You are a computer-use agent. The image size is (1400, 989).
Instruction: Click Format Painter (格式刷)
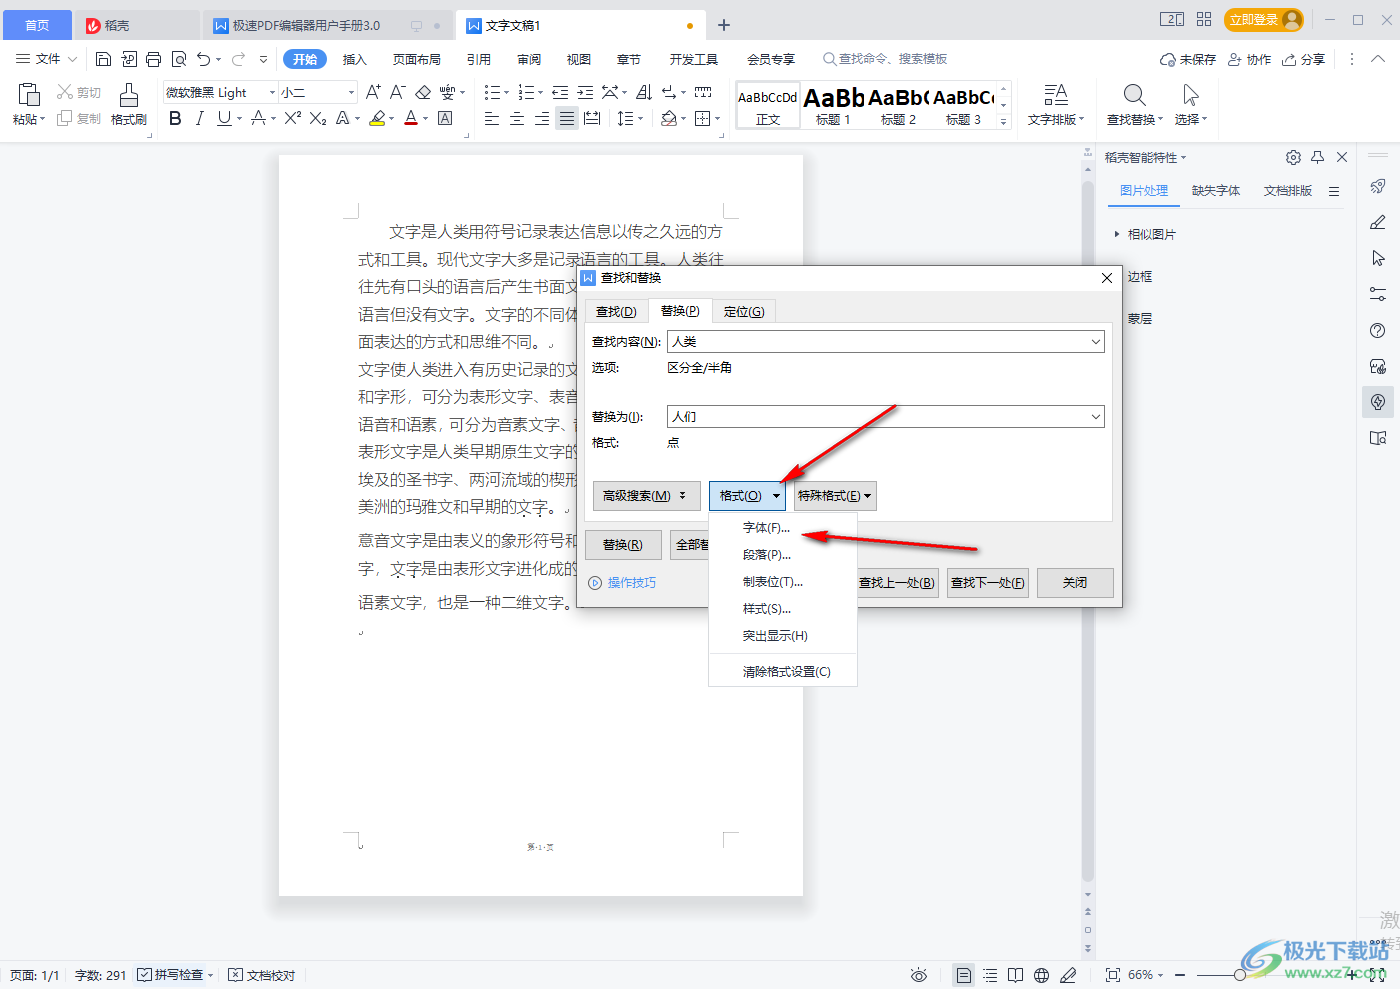click(x=129, y=104)
